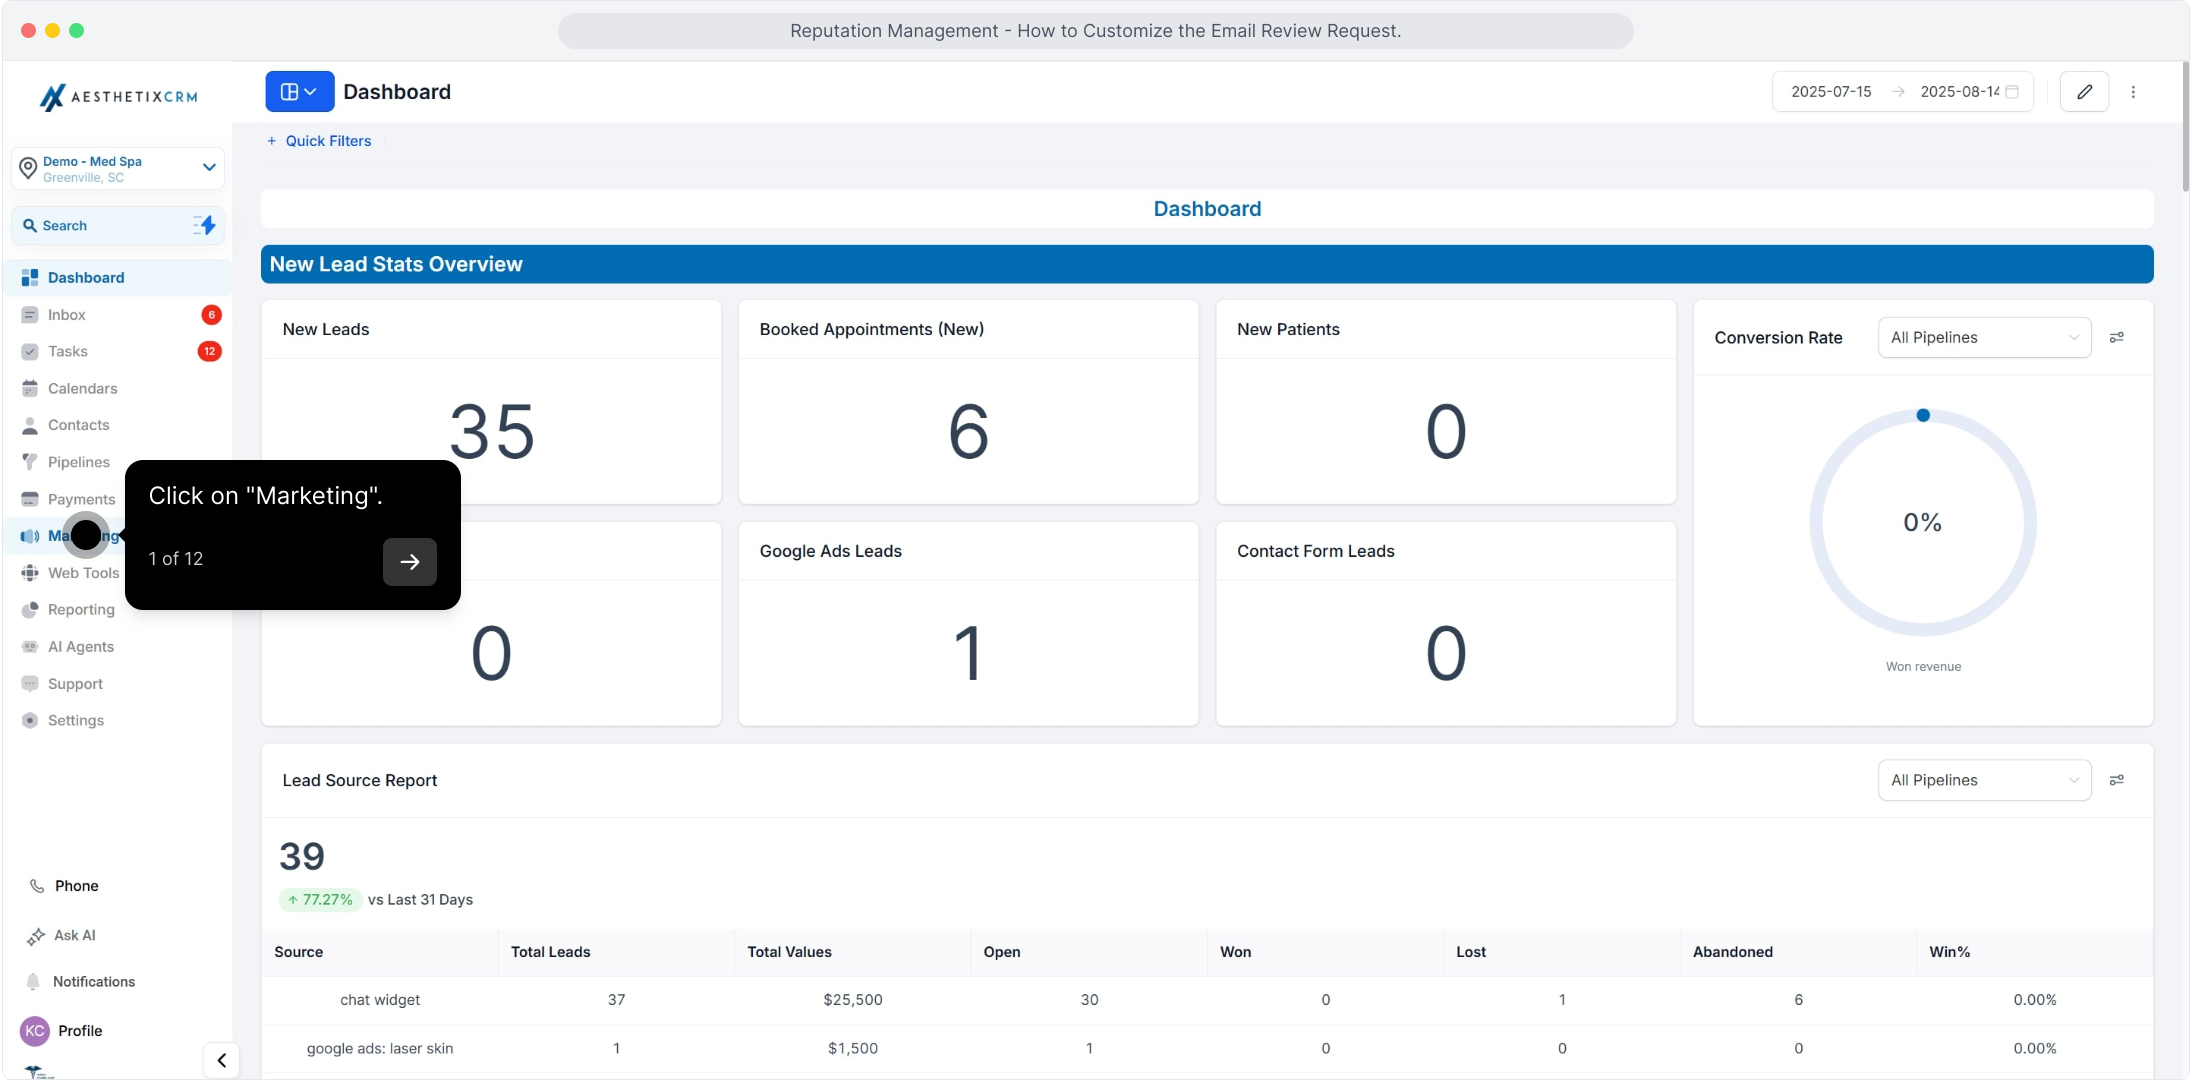Click the Win% column header
Screen dimensions: 2192x1080
pyautogui.click(x=1950, y=952)
